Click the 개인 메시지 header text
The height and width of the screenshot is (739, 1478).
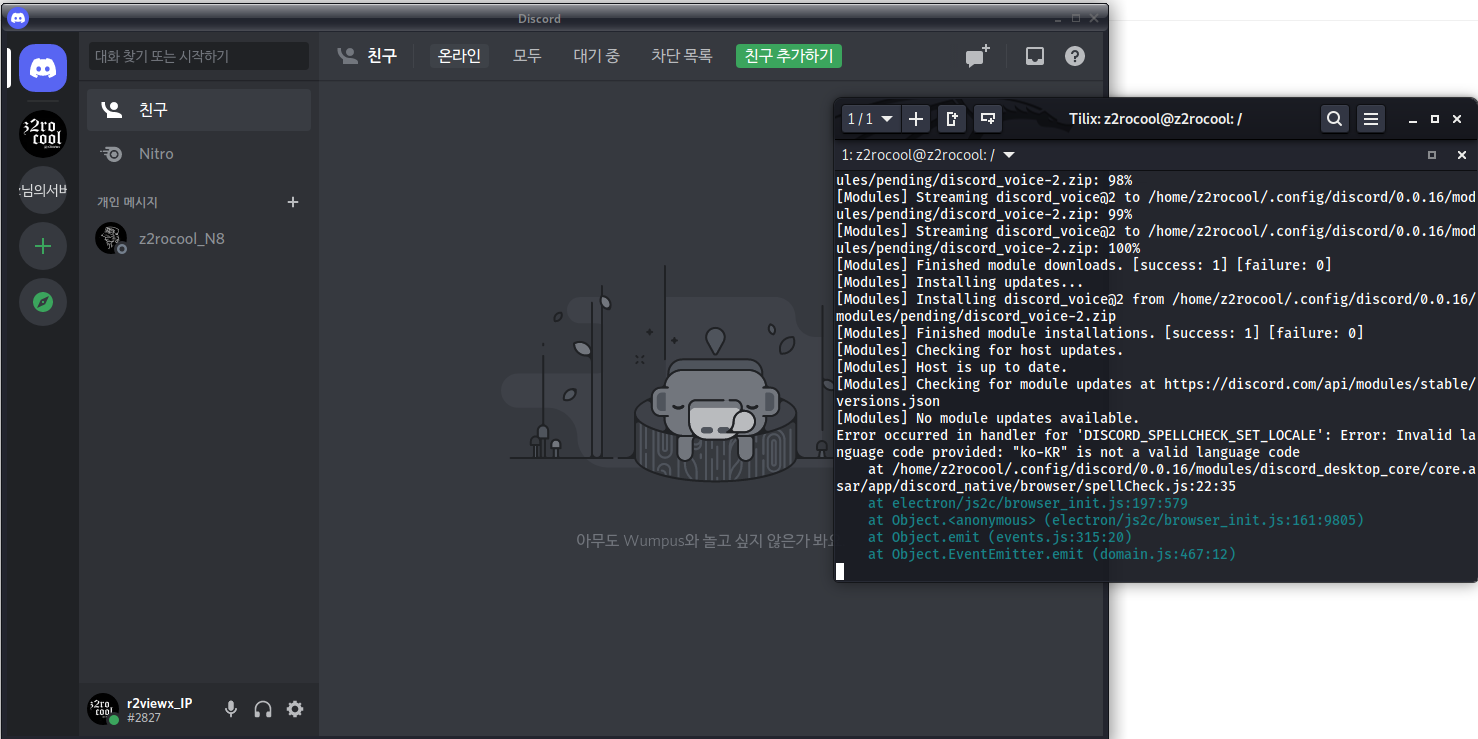(x=127, y=202)
